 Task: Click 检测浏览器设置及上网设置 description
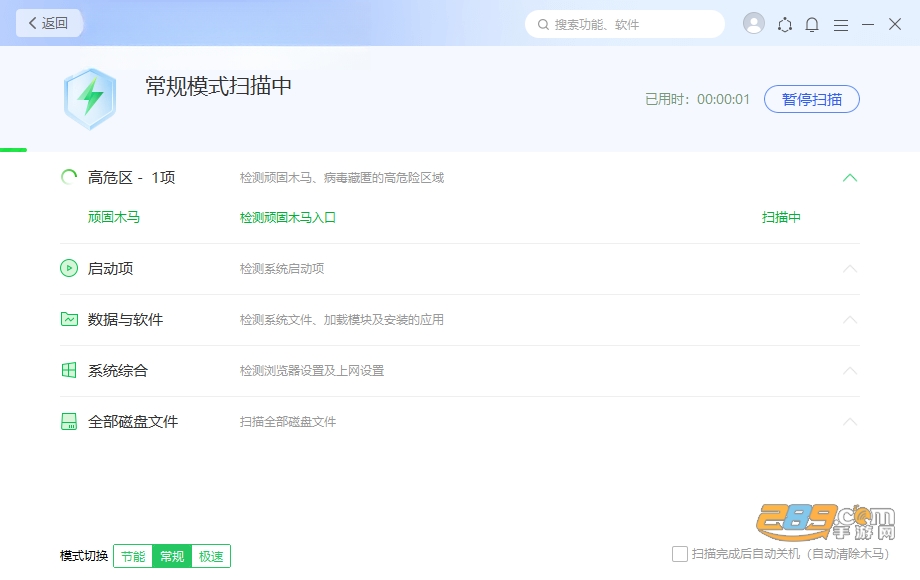(x=312, y=371)
